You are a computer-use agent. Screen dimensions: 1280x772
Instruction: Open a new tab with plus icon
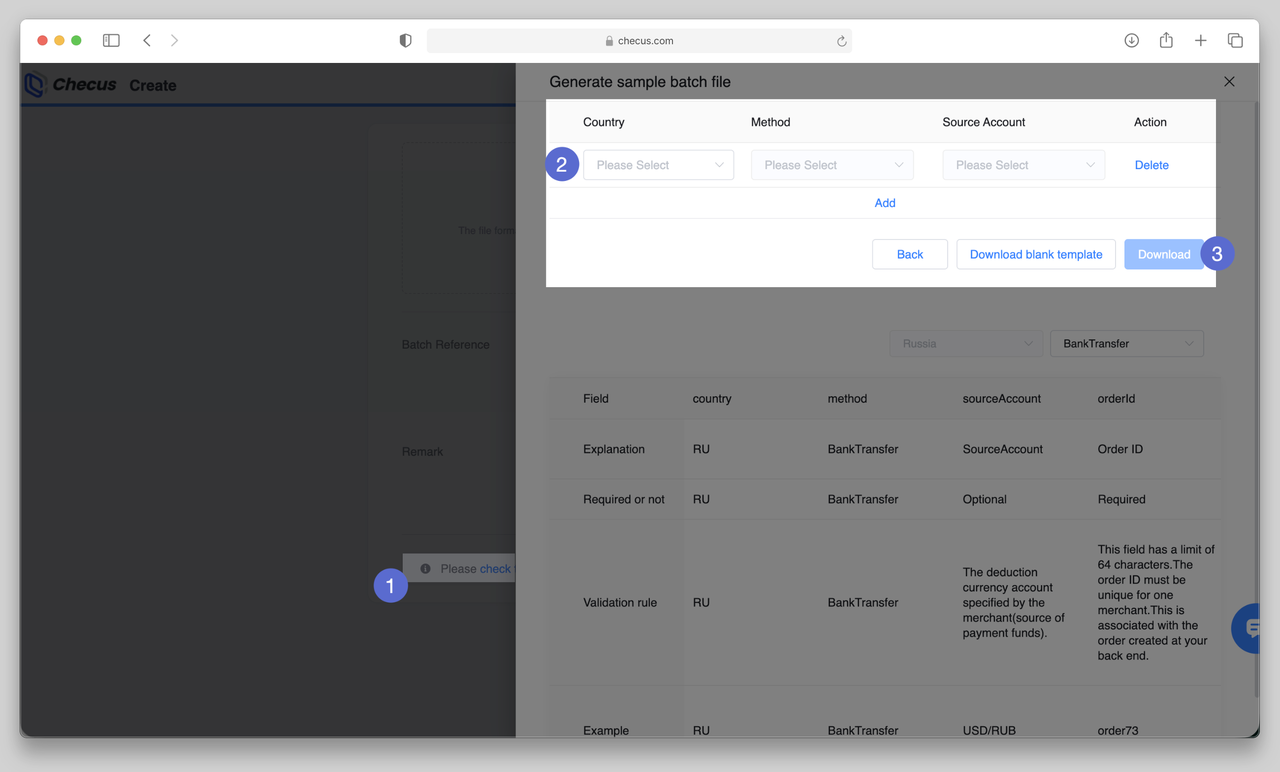(1200, 41)
